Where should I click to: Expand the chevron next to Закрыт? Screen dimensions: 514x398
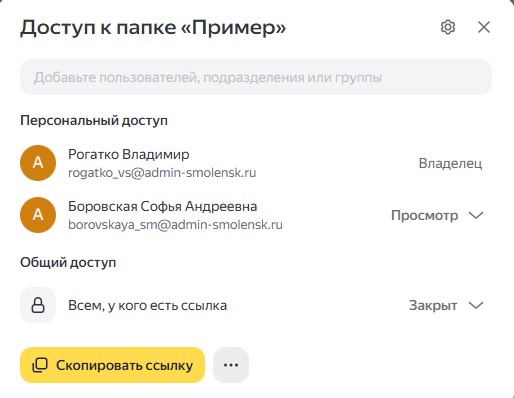pos(476,305)
